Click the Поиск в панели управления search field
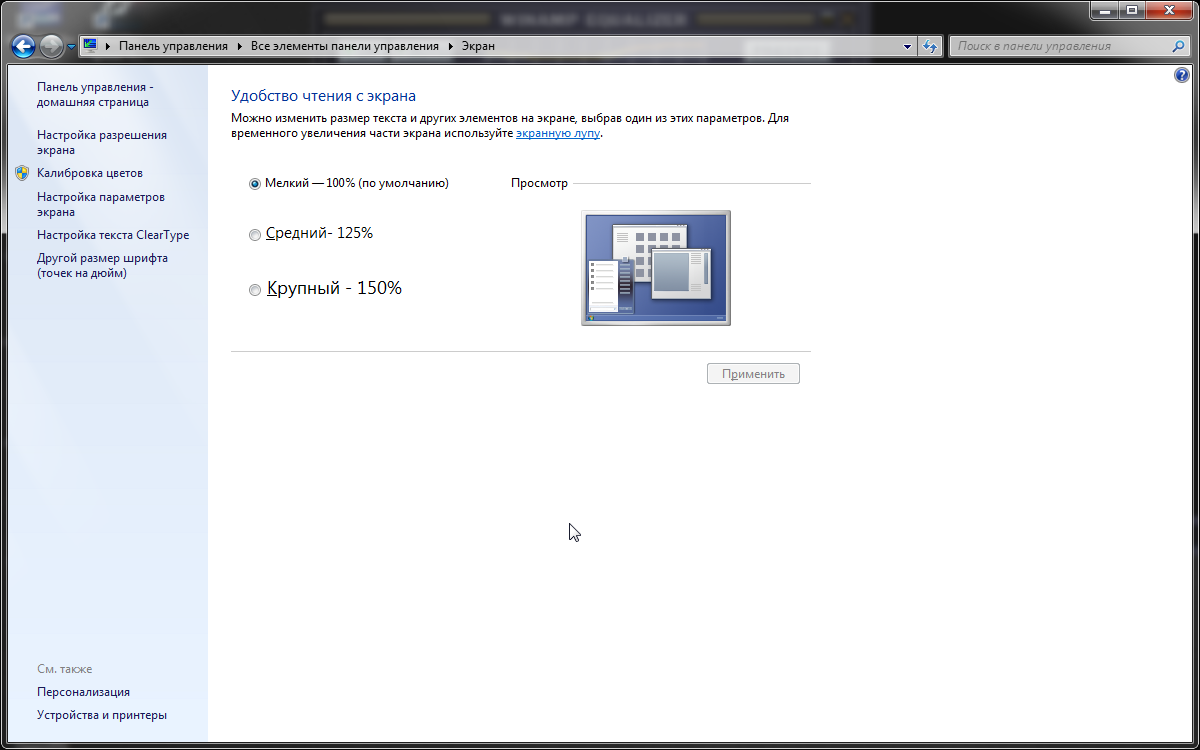 coord(1060,46)
